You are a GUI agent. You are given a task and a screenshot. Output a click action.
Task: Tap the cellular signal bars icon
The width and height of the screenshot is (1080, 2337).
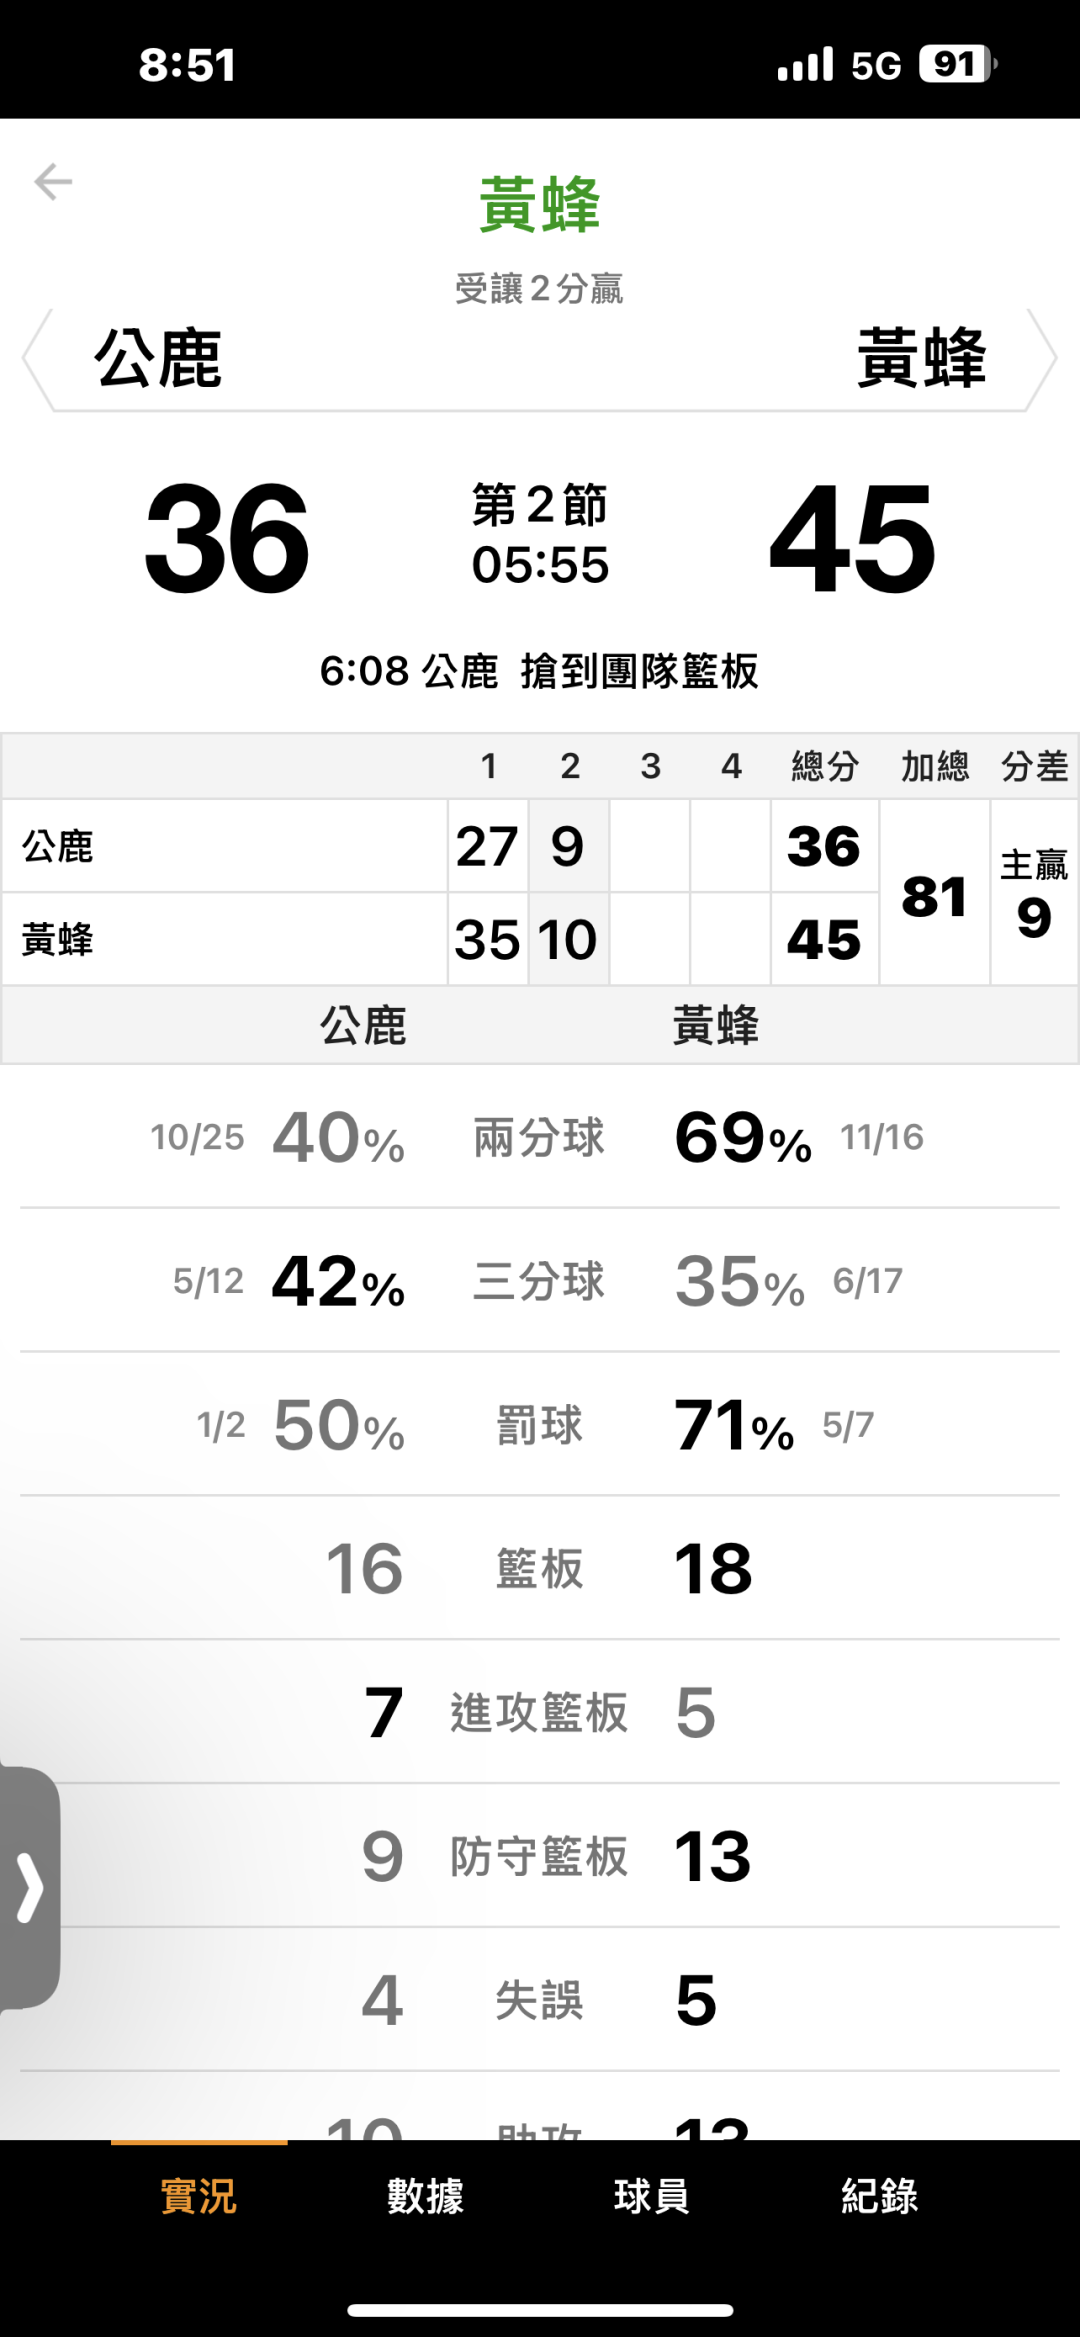[805, 65]
